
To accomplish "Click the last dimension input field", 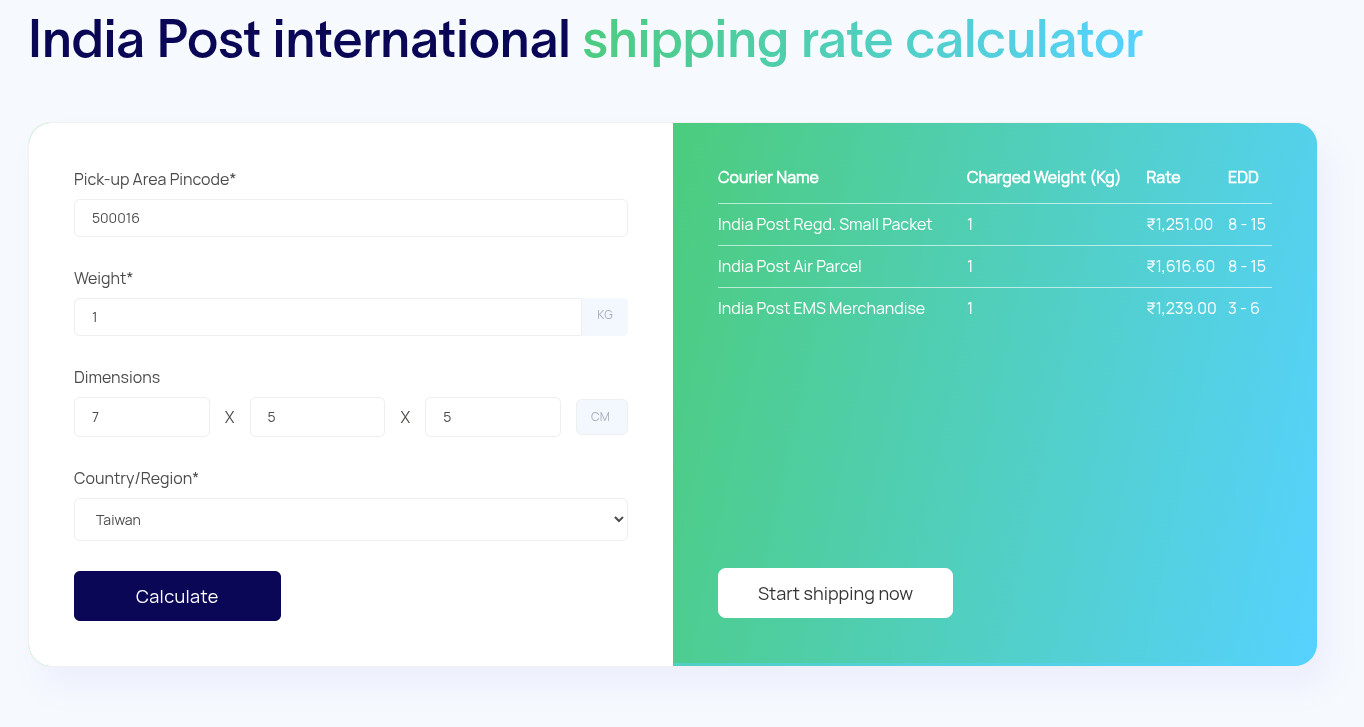I will click(492, 417).
